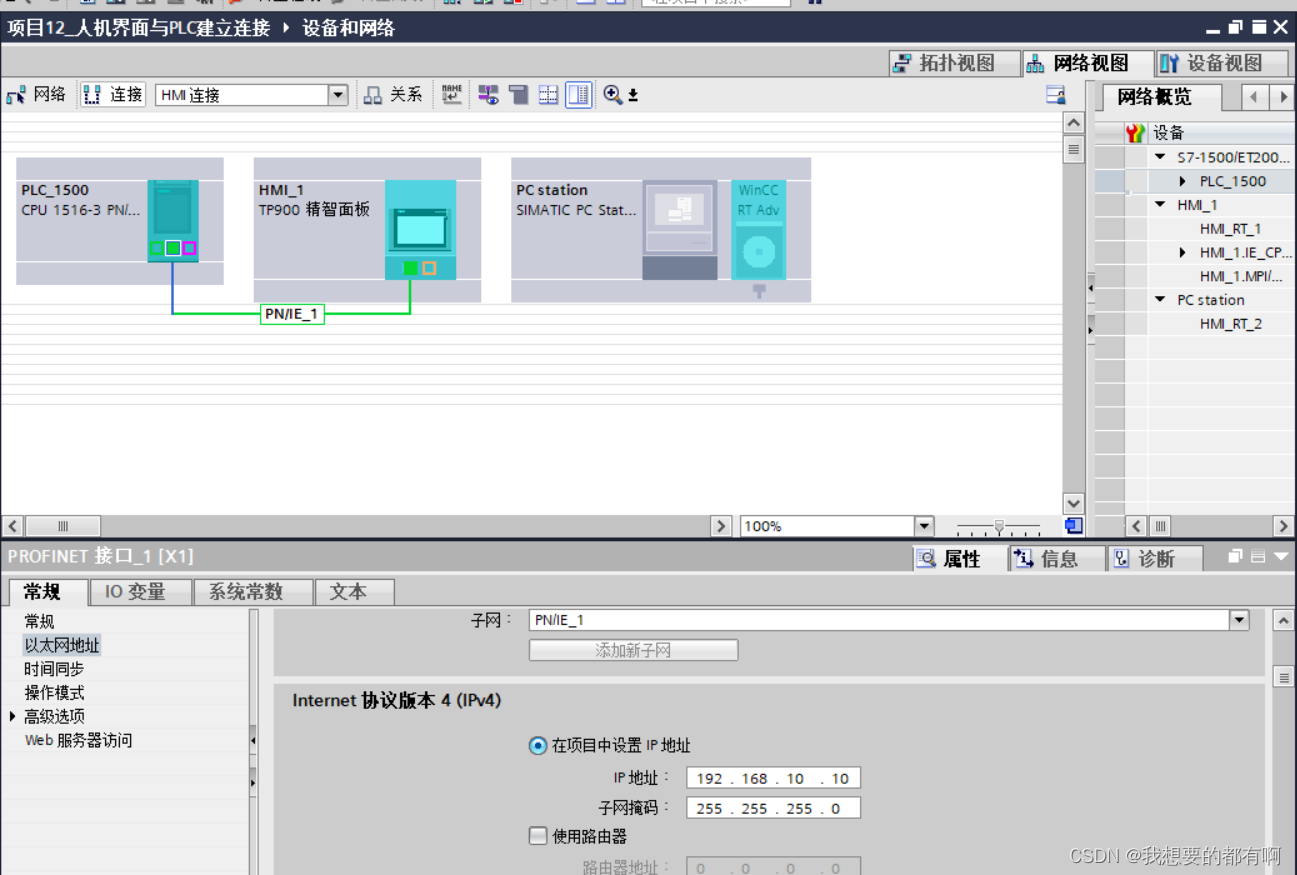Click the 子网掩码 255.255.255.0 field

coord(773,808)
